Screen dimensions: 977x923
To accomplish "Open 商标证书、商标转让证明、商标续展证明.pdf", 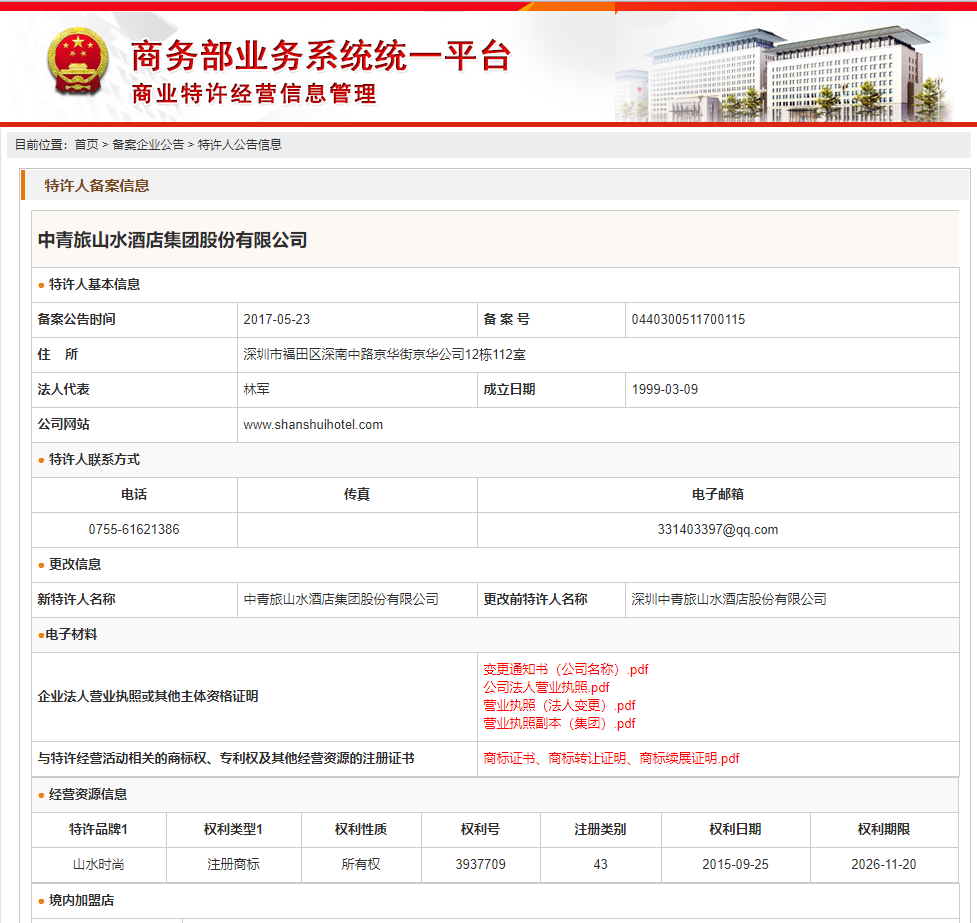I will [x=611, y=758].
